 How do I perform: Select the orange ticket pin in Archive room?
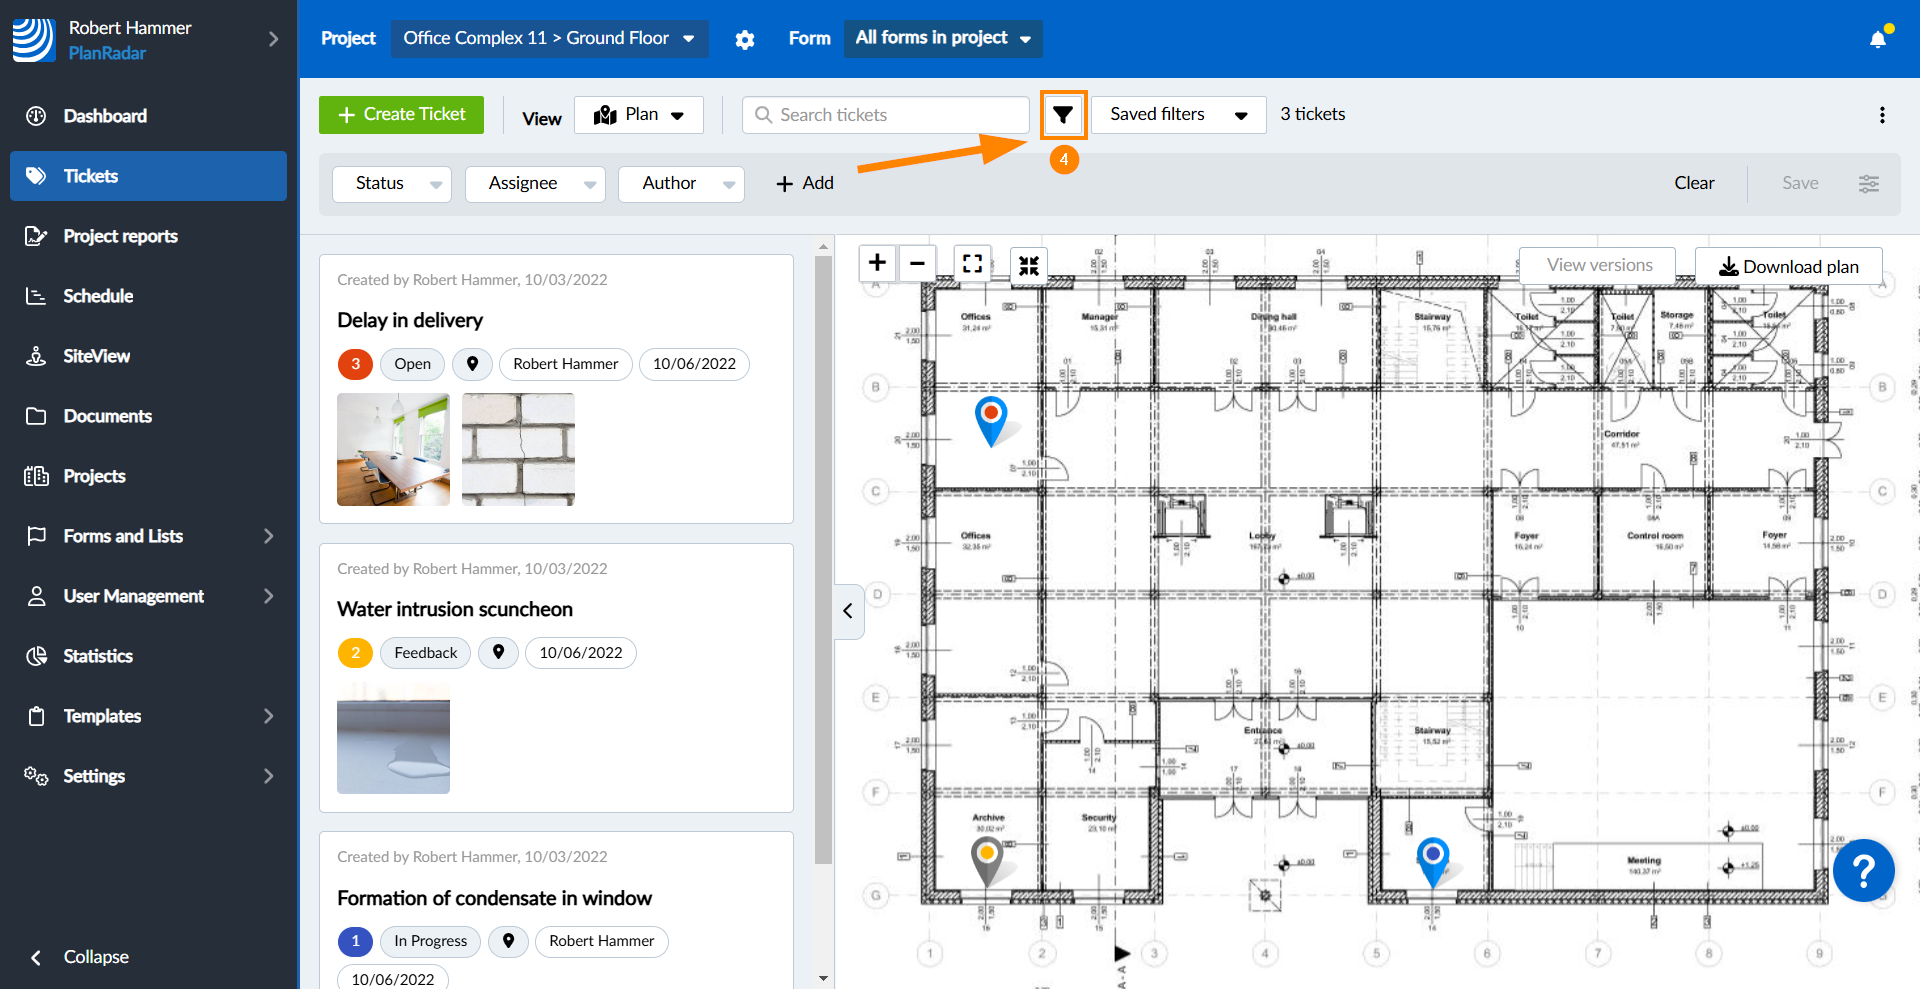point(988,861)
